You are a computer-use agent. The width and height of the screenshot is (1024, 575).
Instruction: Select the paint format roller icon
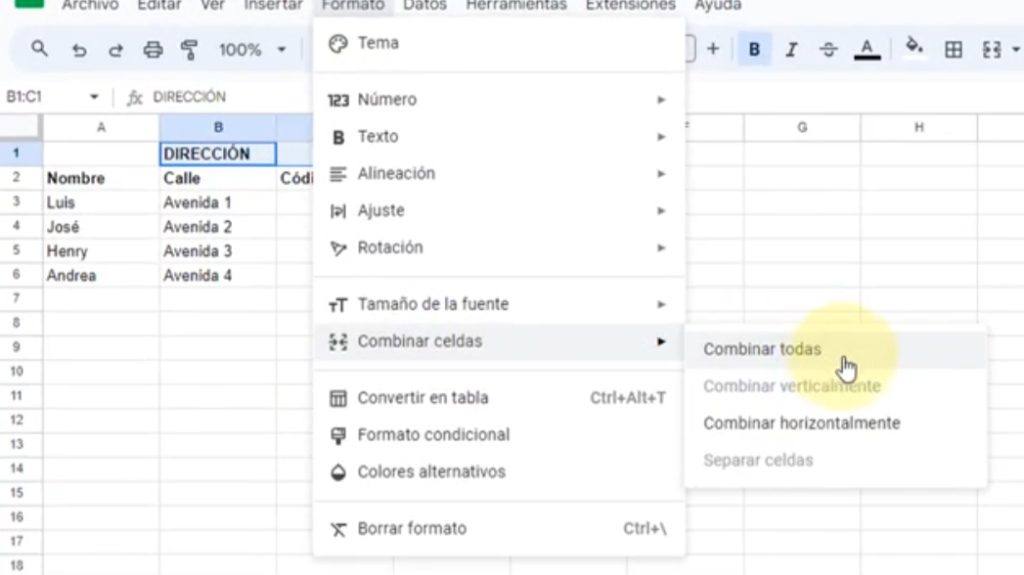[x=188, y=49]
